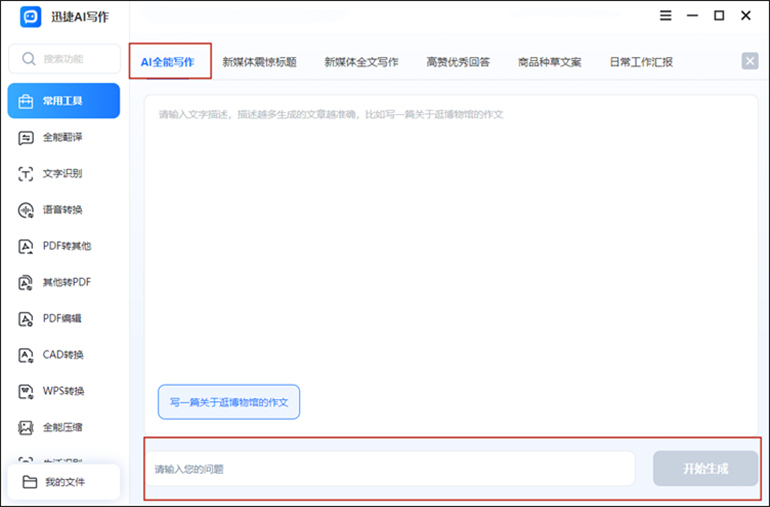Image resolution: width=770 pixels, height=507 pixels.
Task: Switch to 商品种草文案 tab
Action: pos(550,62)
